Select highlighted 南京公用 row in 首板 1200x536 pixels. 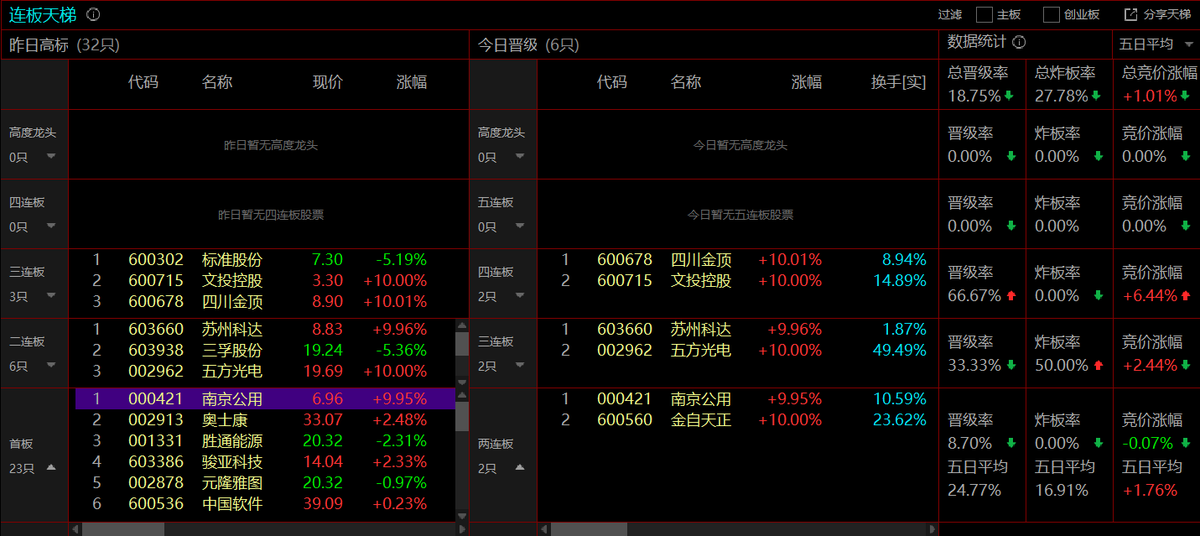(265, 399)
